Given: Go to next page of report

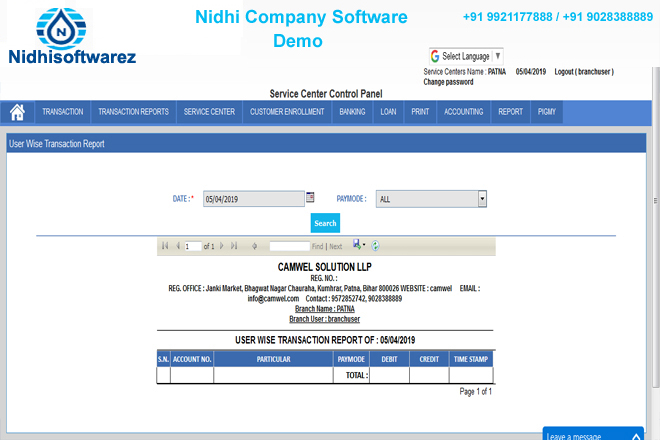Looking at the screenshot, I should [x=221, y=246].
